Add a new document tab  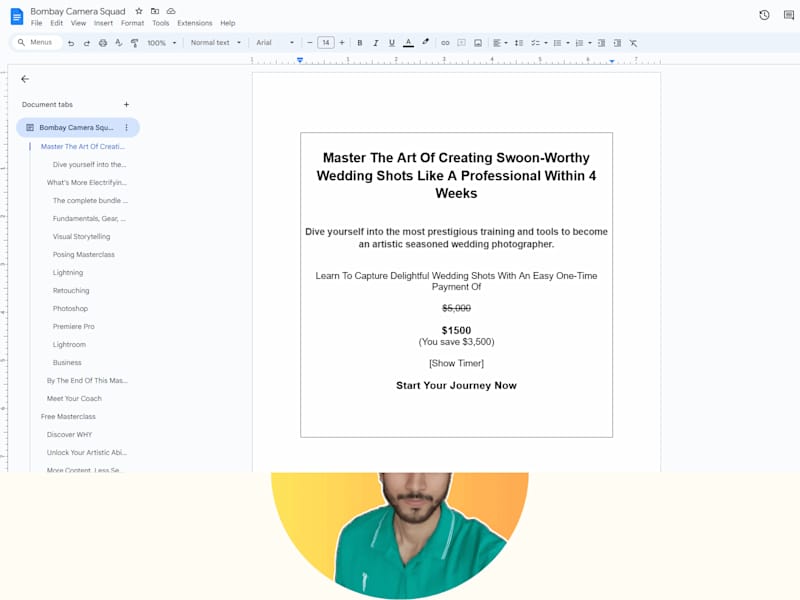click(x=126, y=105)
